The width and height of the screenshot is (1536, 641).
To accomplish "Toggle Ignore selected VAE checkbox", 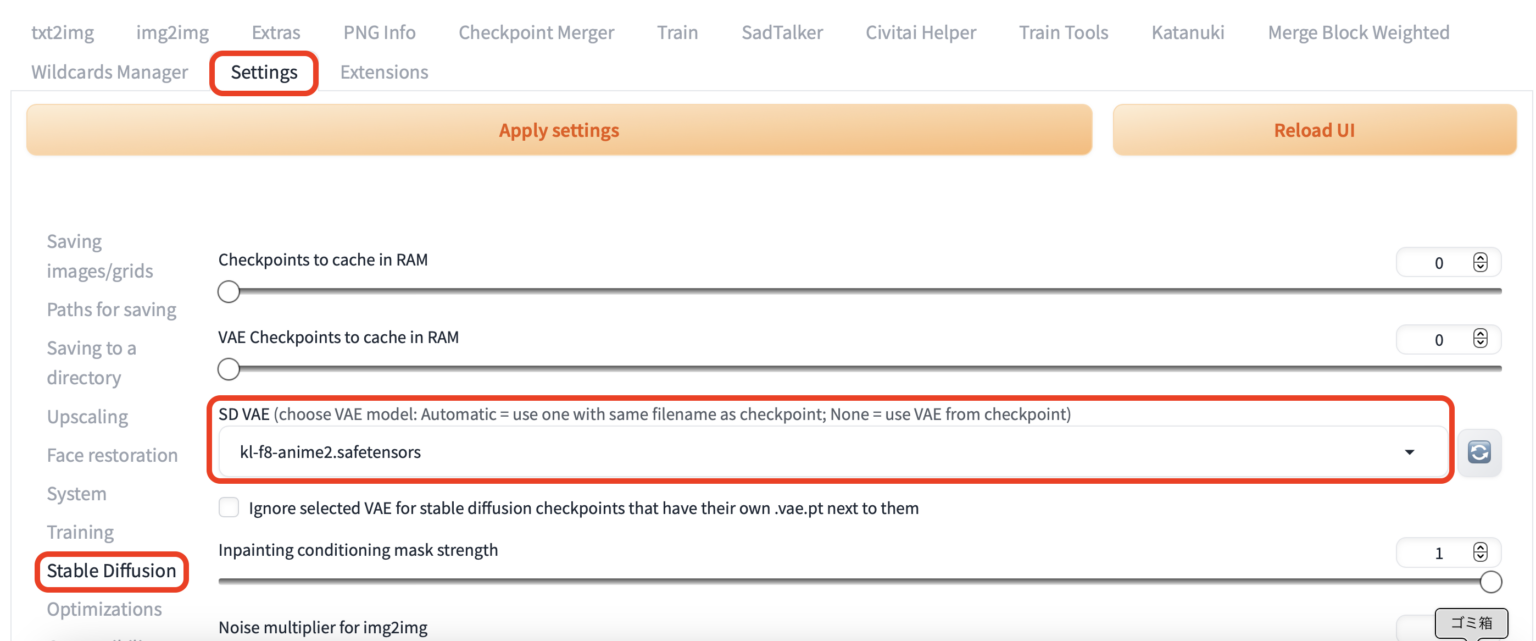I will pyautogui.click(x=229, y=508).
